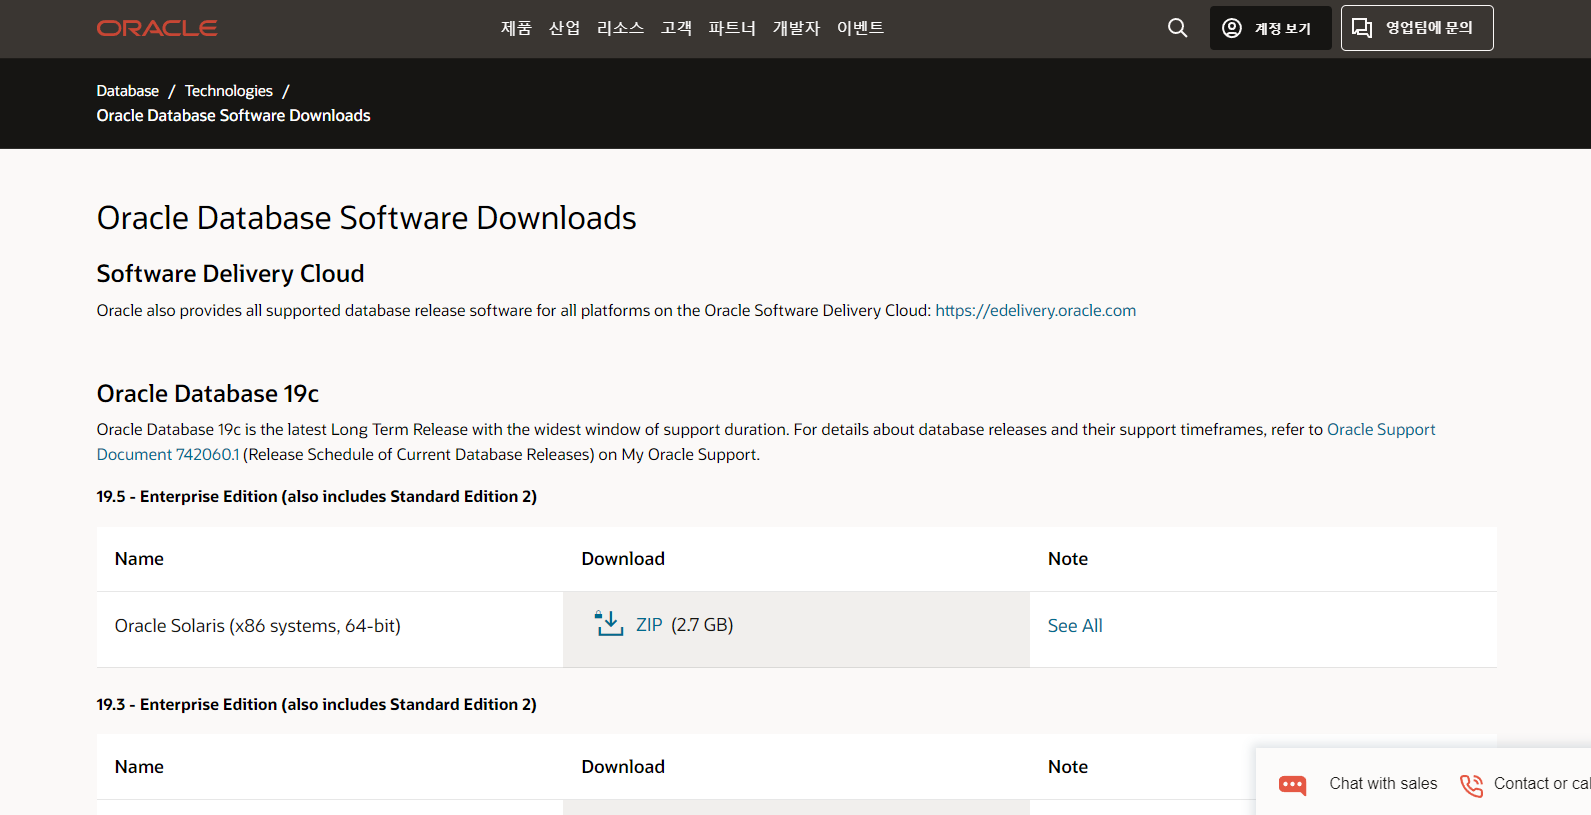Click Name header in 19.5 table
This screenshot has width=1591, height=815.
click(x=139, y=559)
